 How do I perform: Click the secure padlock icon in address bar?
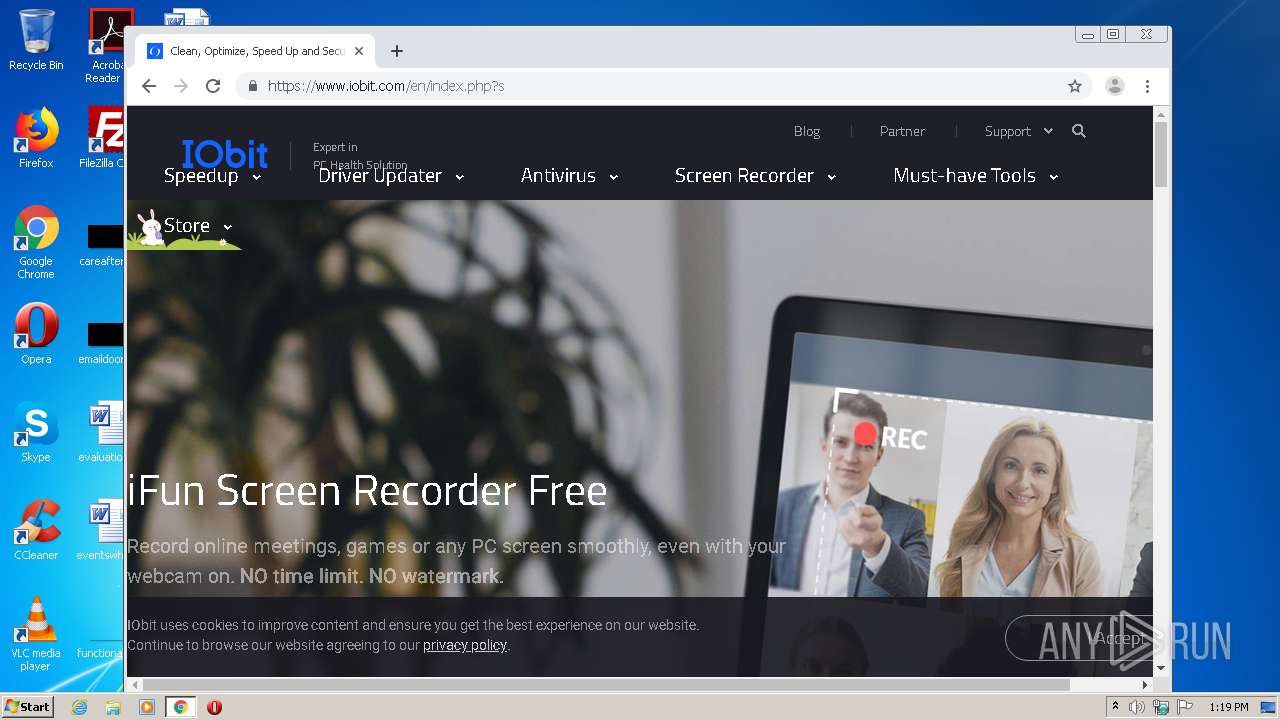coord(251,86)
